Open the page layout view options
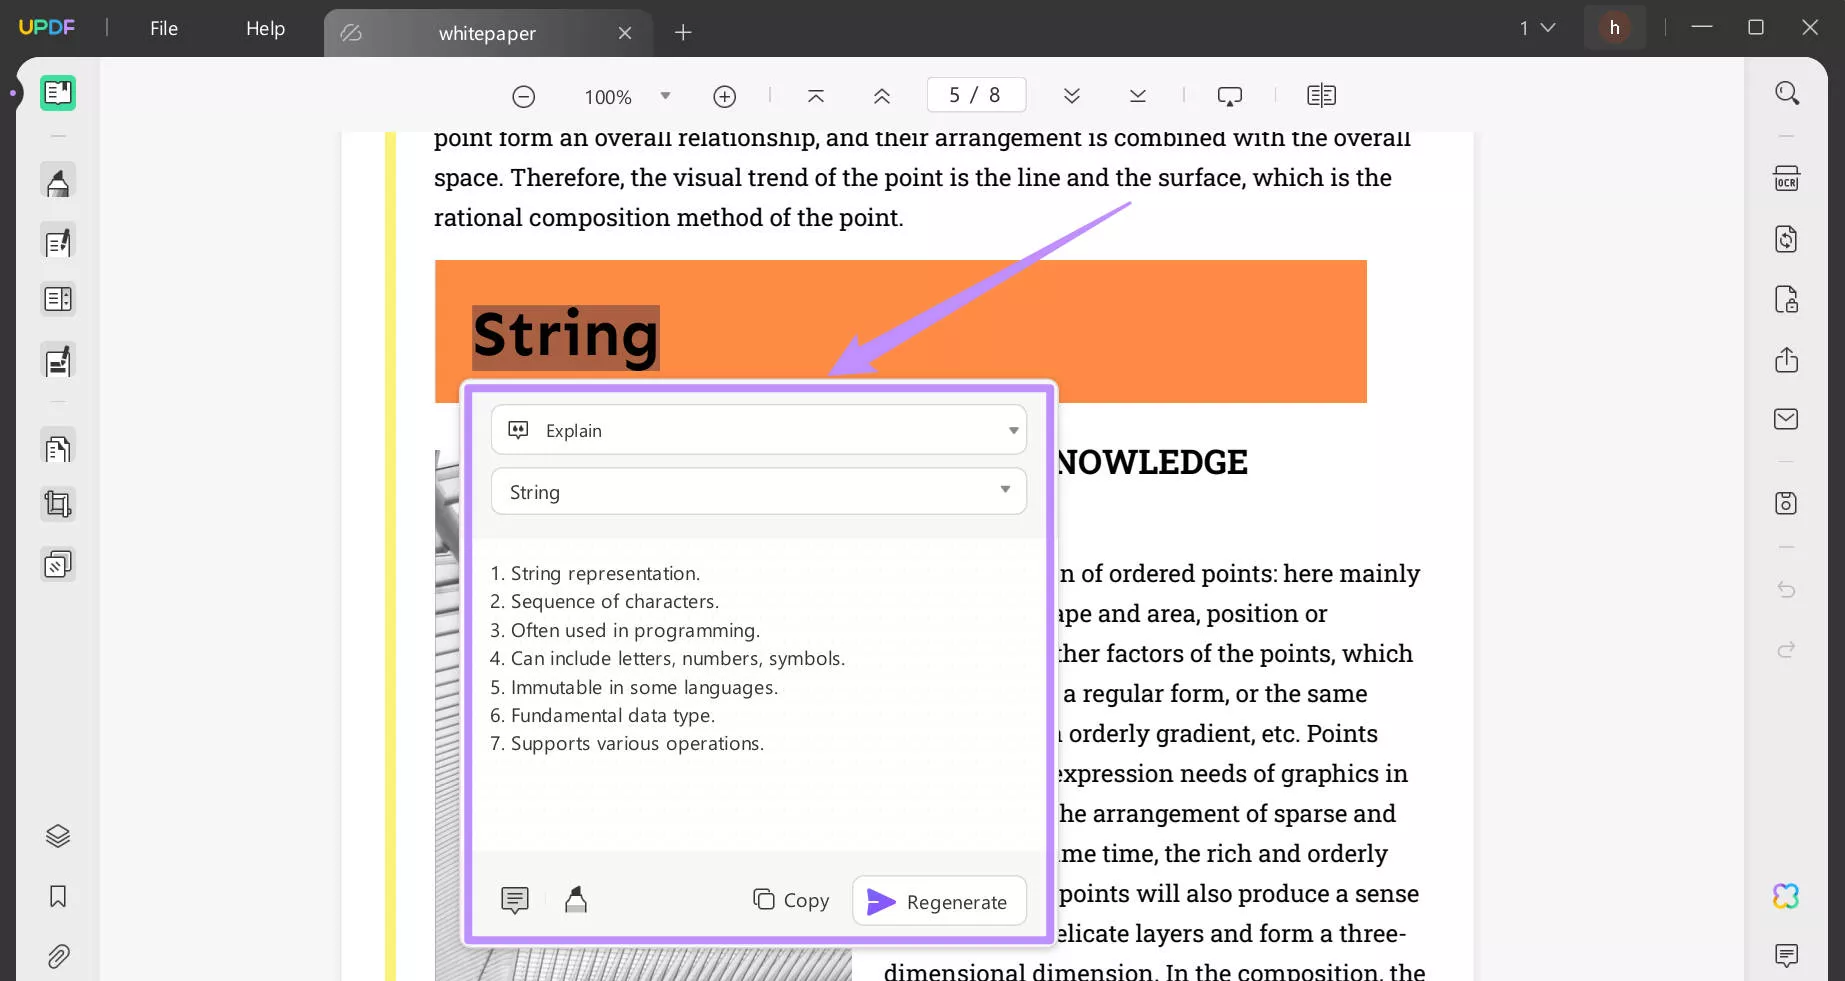Image resolution: width=1845 pixels, height=981 pixels. click(x=1321, y=96)
